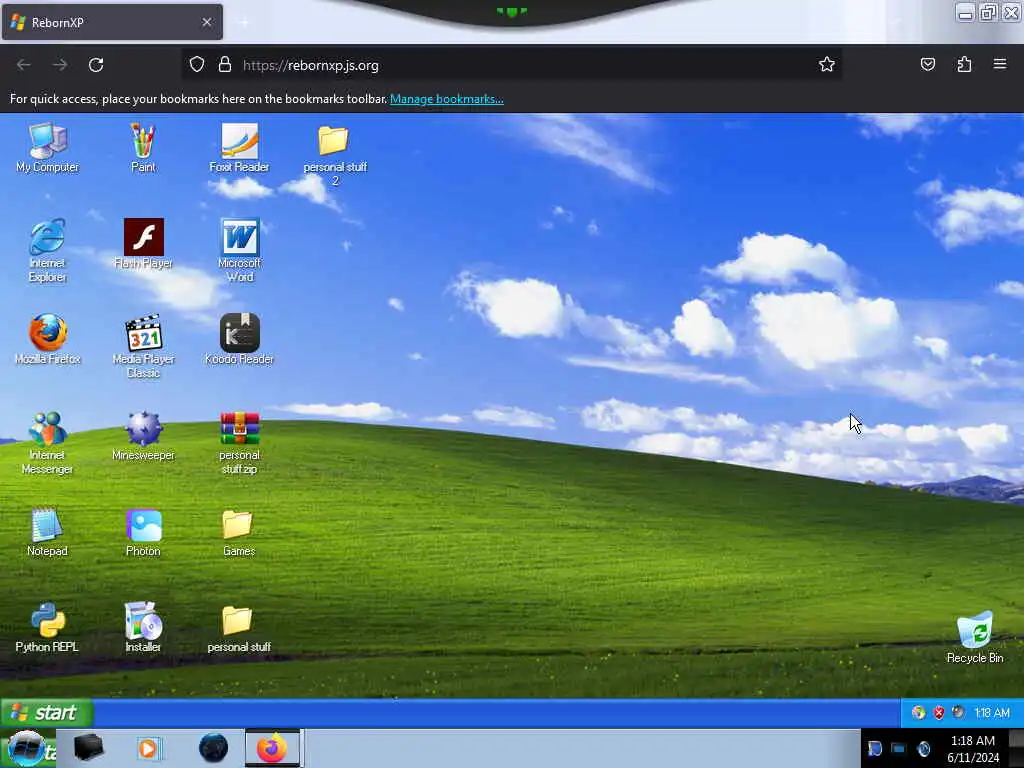Click the network icon in host tray
The width and height of the screenshot is (1024, 768).
click(899, 749)
